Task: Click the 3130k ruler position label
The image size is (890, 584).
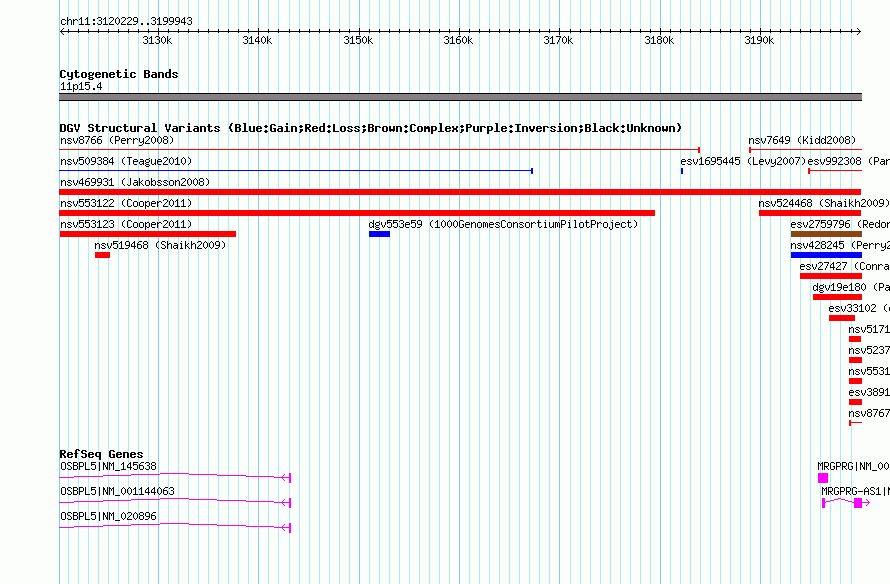Action: pos(157,40)
